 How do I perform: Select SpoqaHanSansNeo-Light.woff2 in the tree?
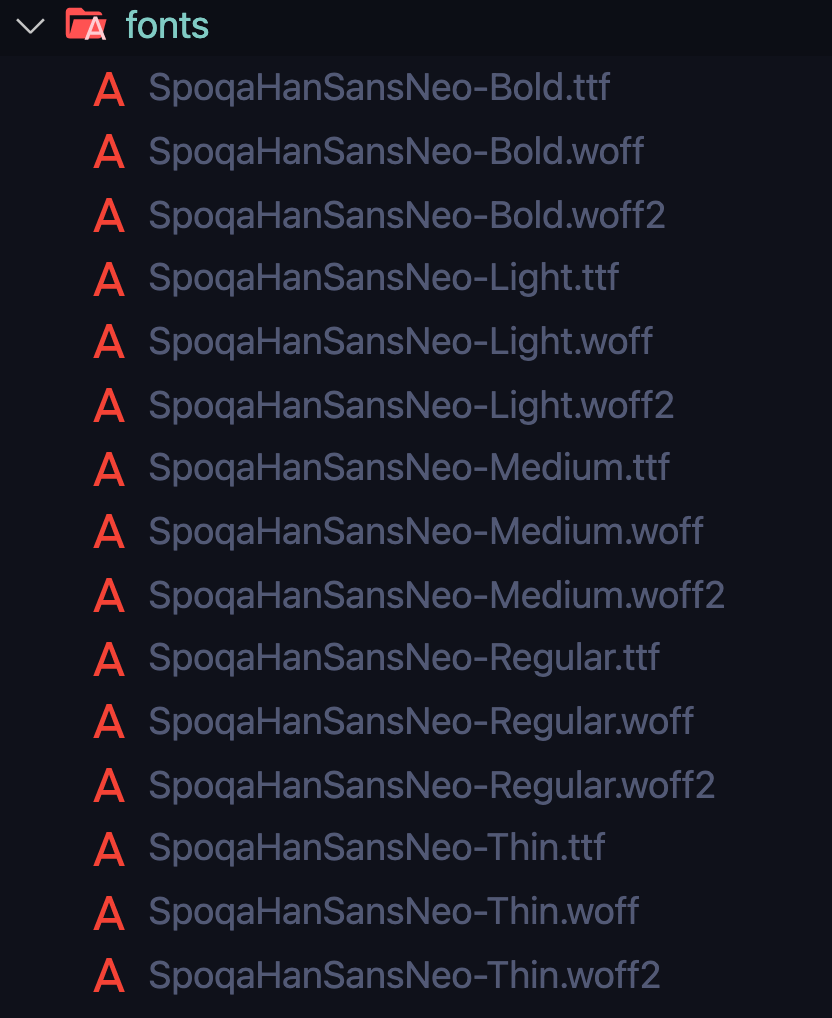(411, 406)
